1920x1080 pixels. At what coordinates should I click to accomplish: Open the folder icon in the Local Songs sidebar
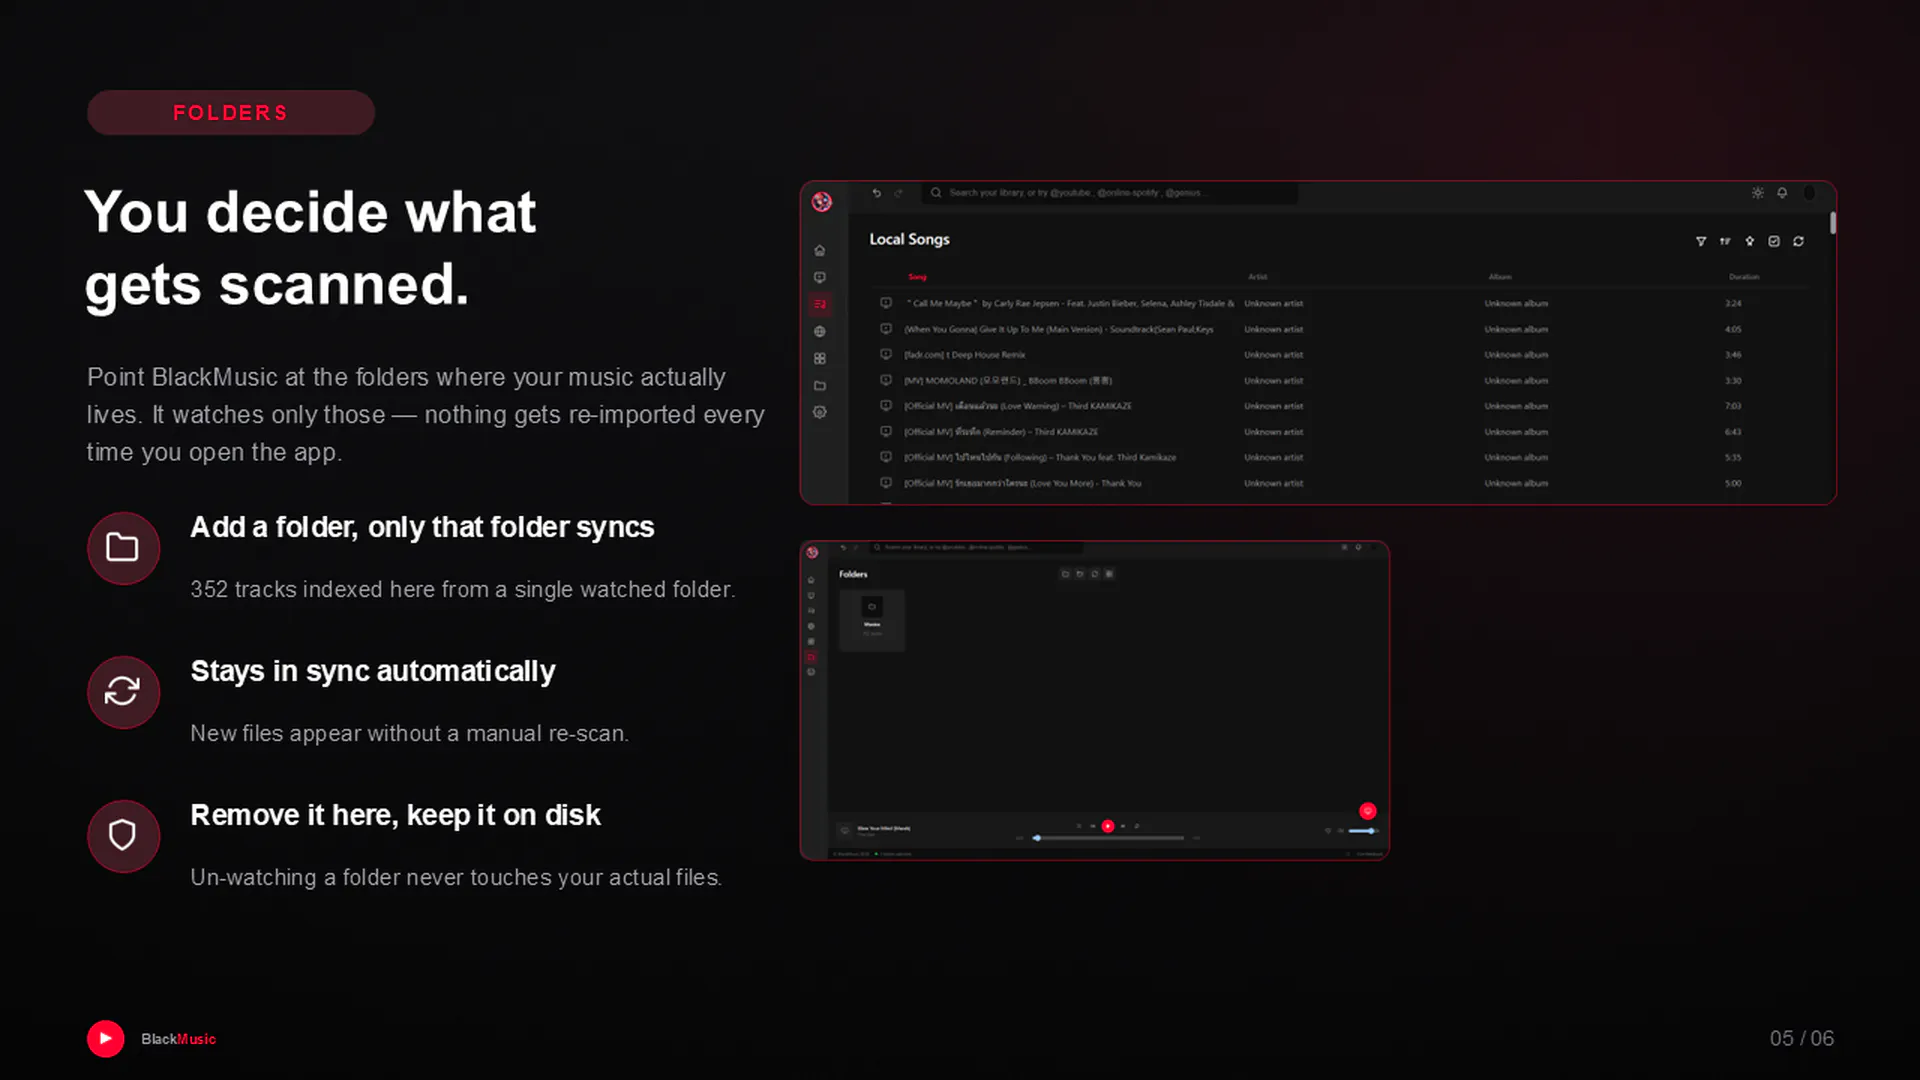click(x=820, y=385)
